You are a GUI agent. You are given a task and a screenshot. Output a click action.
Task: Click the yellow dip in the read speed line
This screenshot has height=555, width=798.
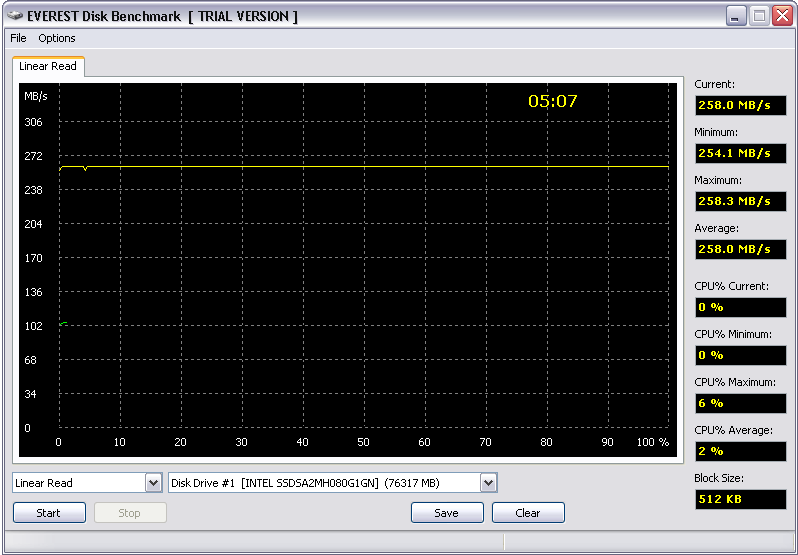[x=85, y=168]
